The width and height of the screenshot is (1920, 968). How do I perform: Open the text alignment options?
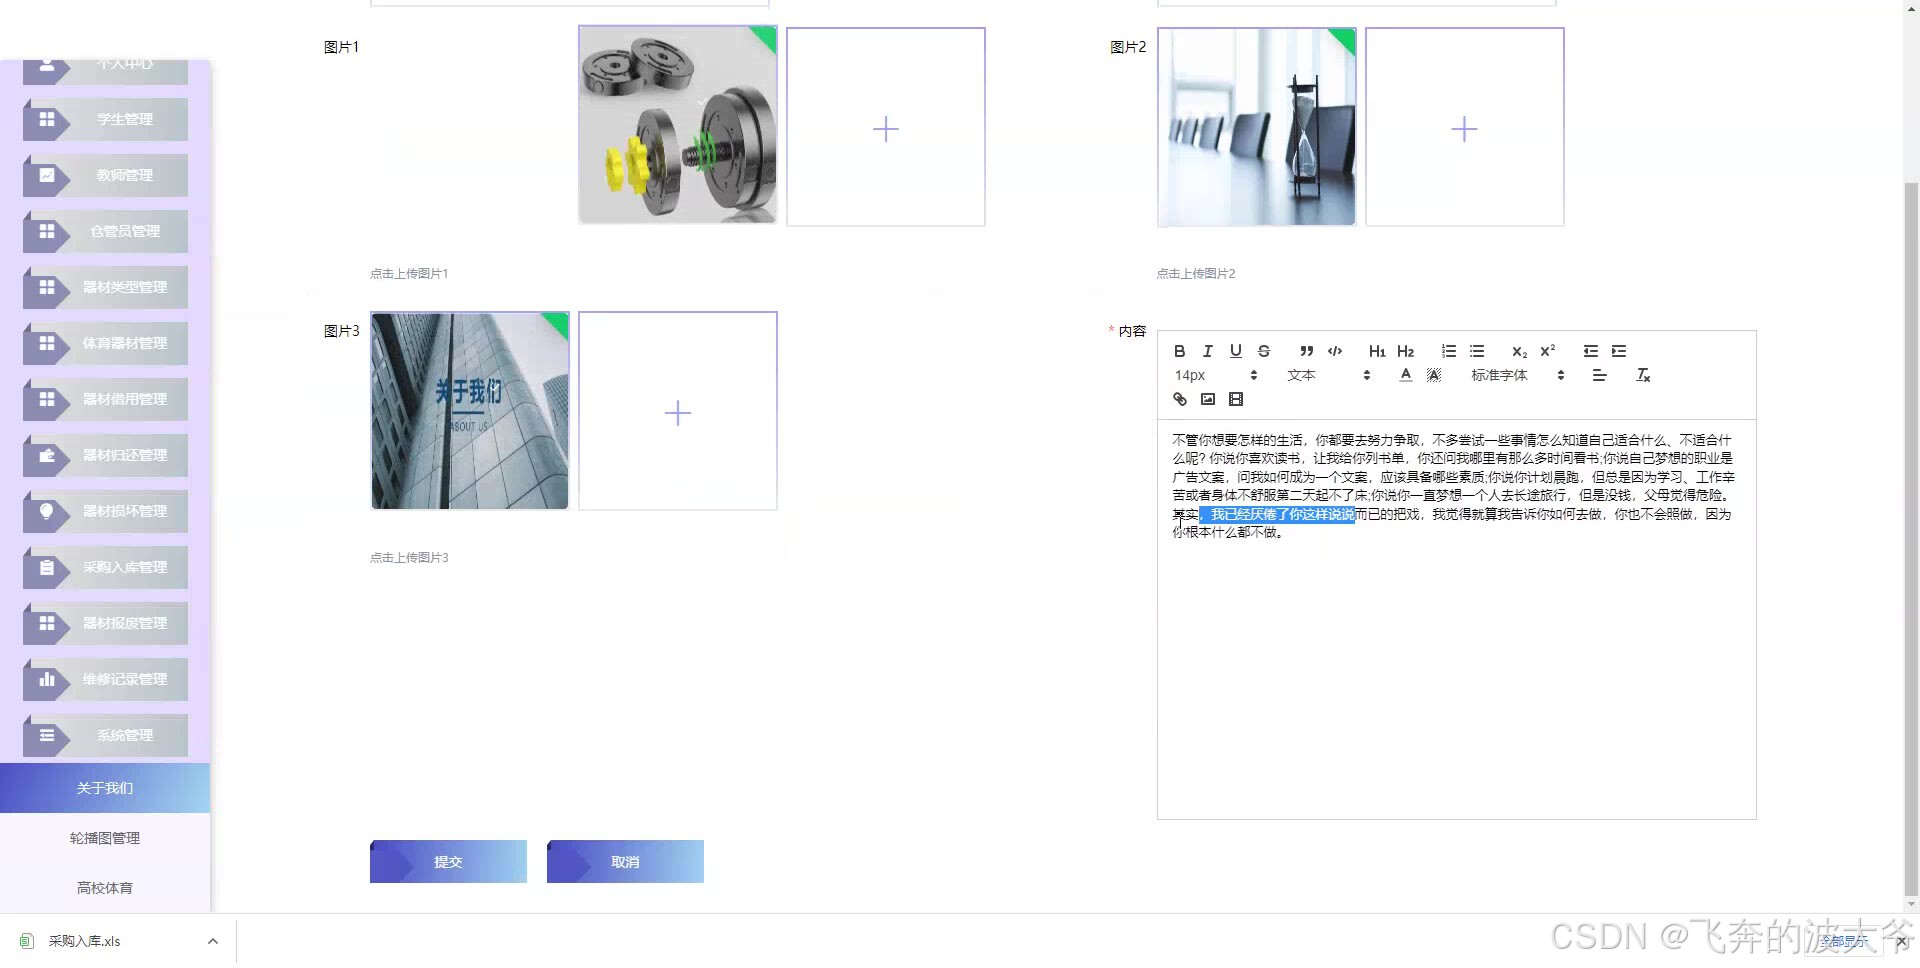pyautogui.click(x=1599, y=375)
